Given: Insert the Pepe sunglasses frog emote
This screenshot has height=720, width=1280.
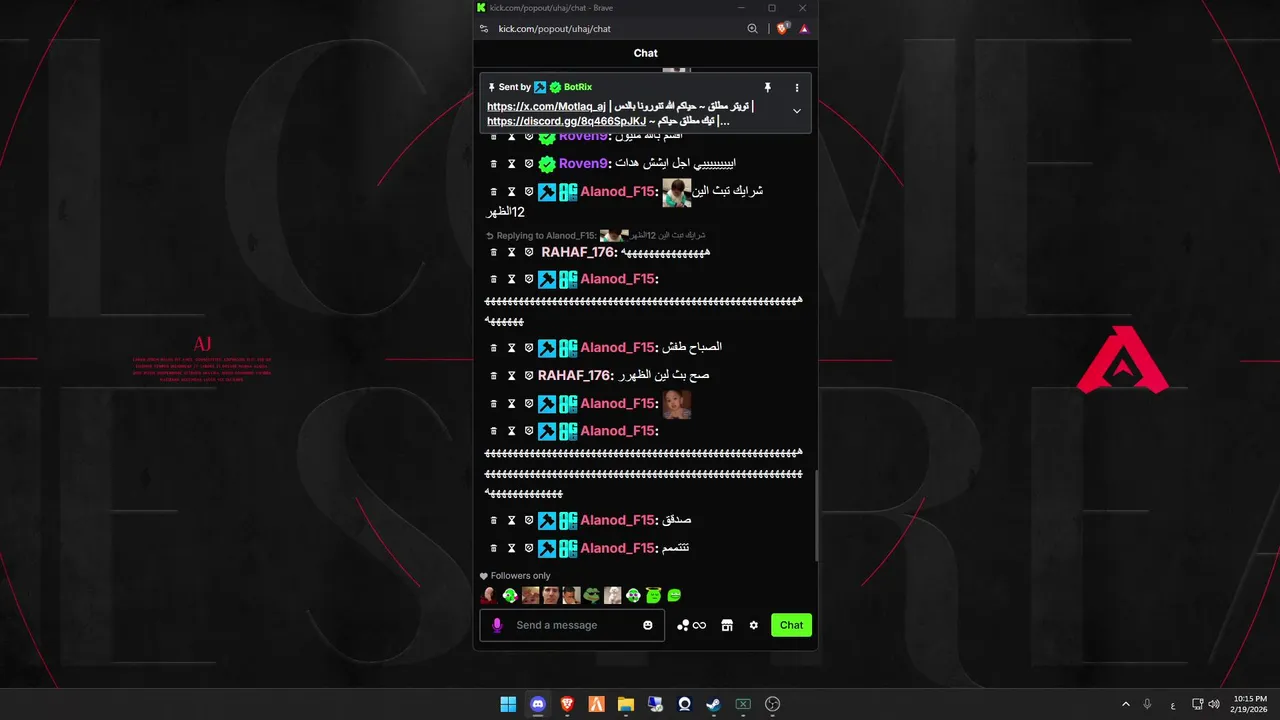Looking at the screenshot, I should tap(591, 596).
